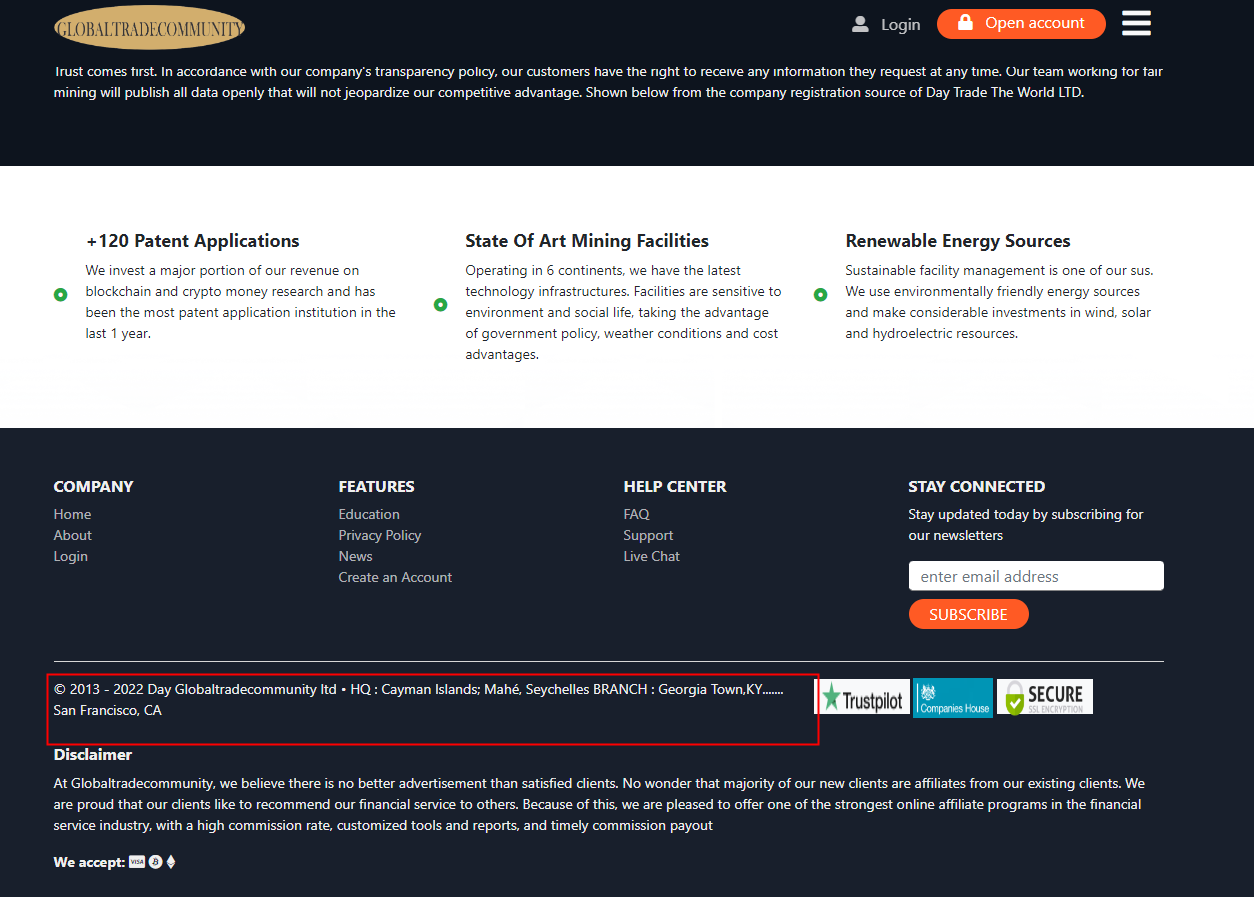Click the Ethereum payment icon
This screenshot has width=1254, height=897.
[171, 862]
